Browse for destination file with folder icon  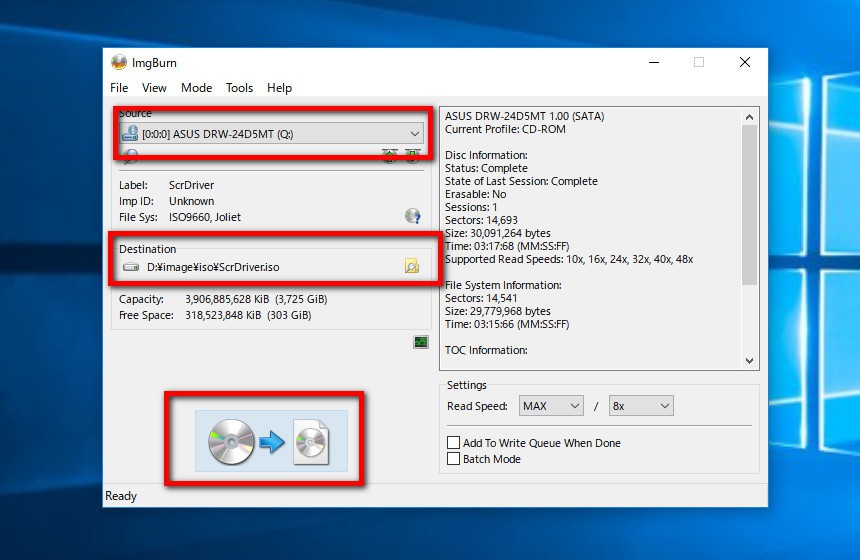click(412, 267)
